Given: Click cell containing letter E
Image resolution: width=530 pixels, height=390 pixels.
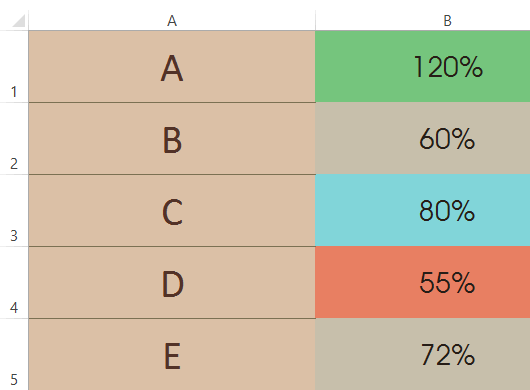Looking at the screenshot, I should 172,355.
